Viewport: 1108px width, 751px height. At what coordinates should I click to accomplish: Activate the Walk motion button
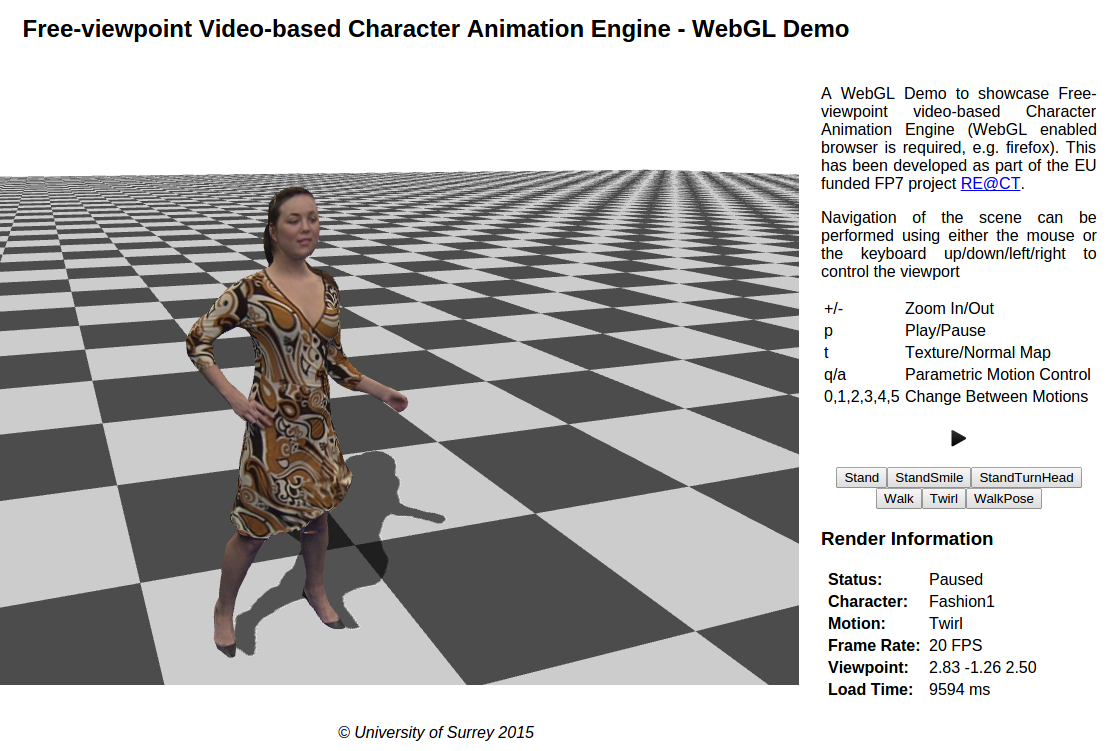tap(899, 499)
